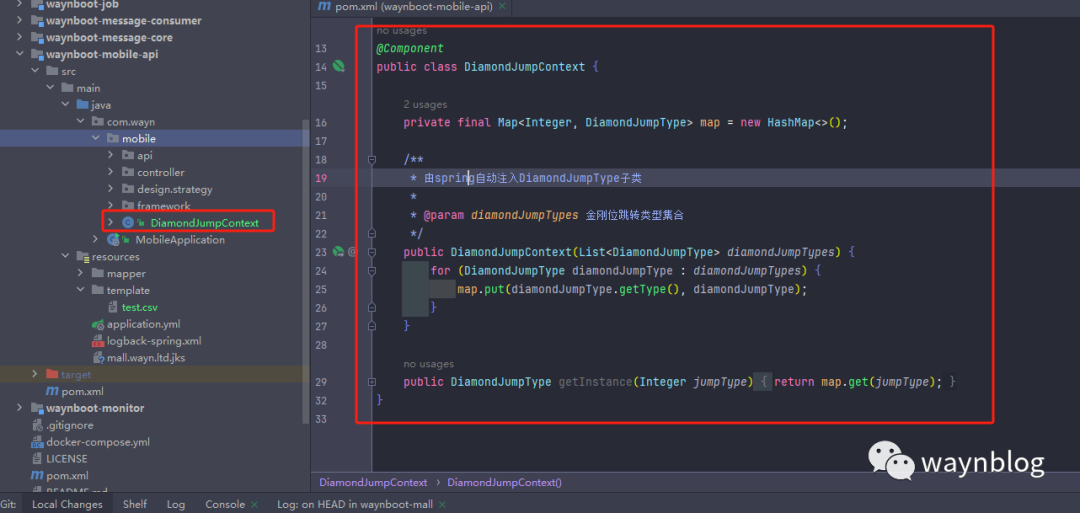Fold the for loop at line 24
This screenshot has width=1080, height=513.
point(372,271)
